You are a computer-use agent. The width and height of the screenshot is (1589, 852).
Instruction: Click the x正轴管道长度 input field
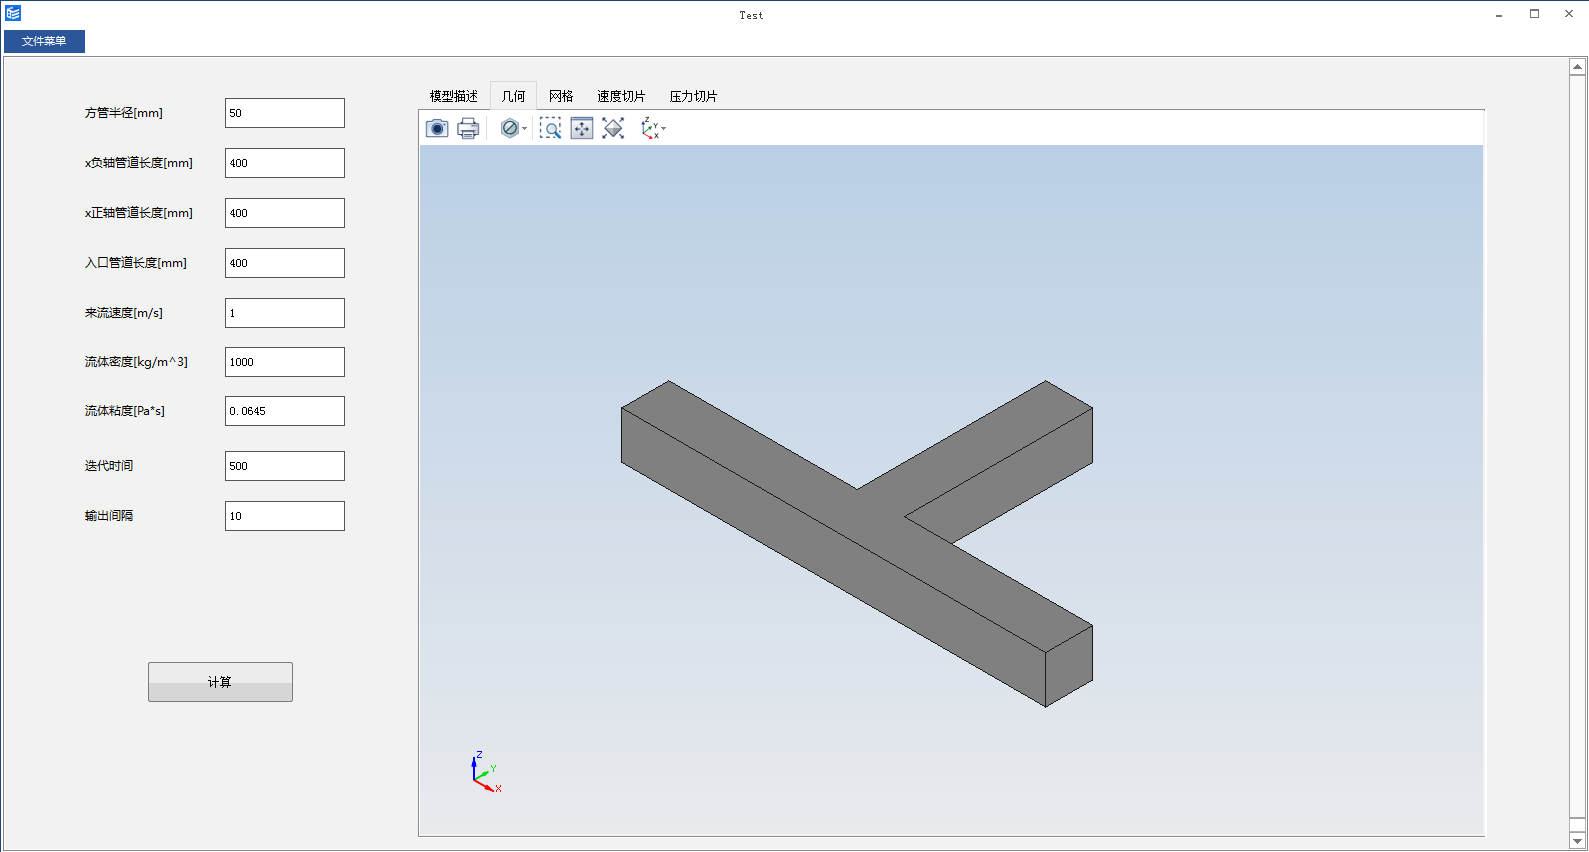coord(285,213)
